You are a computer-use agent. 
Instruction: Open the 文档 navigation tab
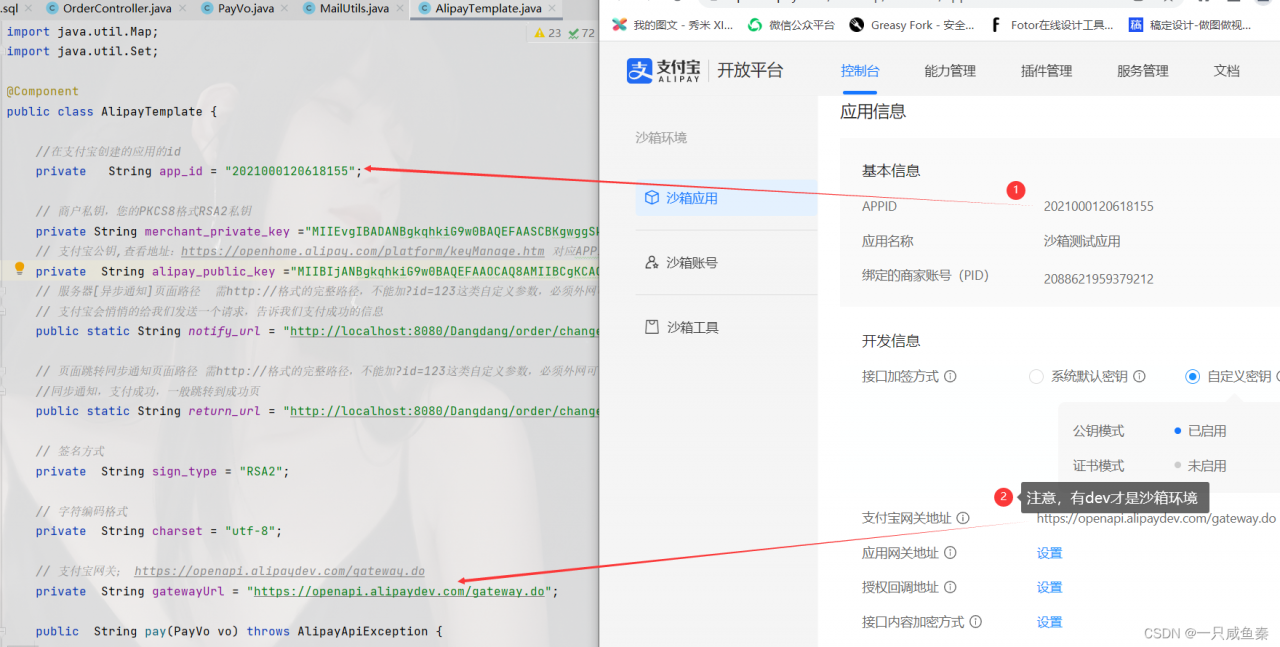[x=1226, y=71]
